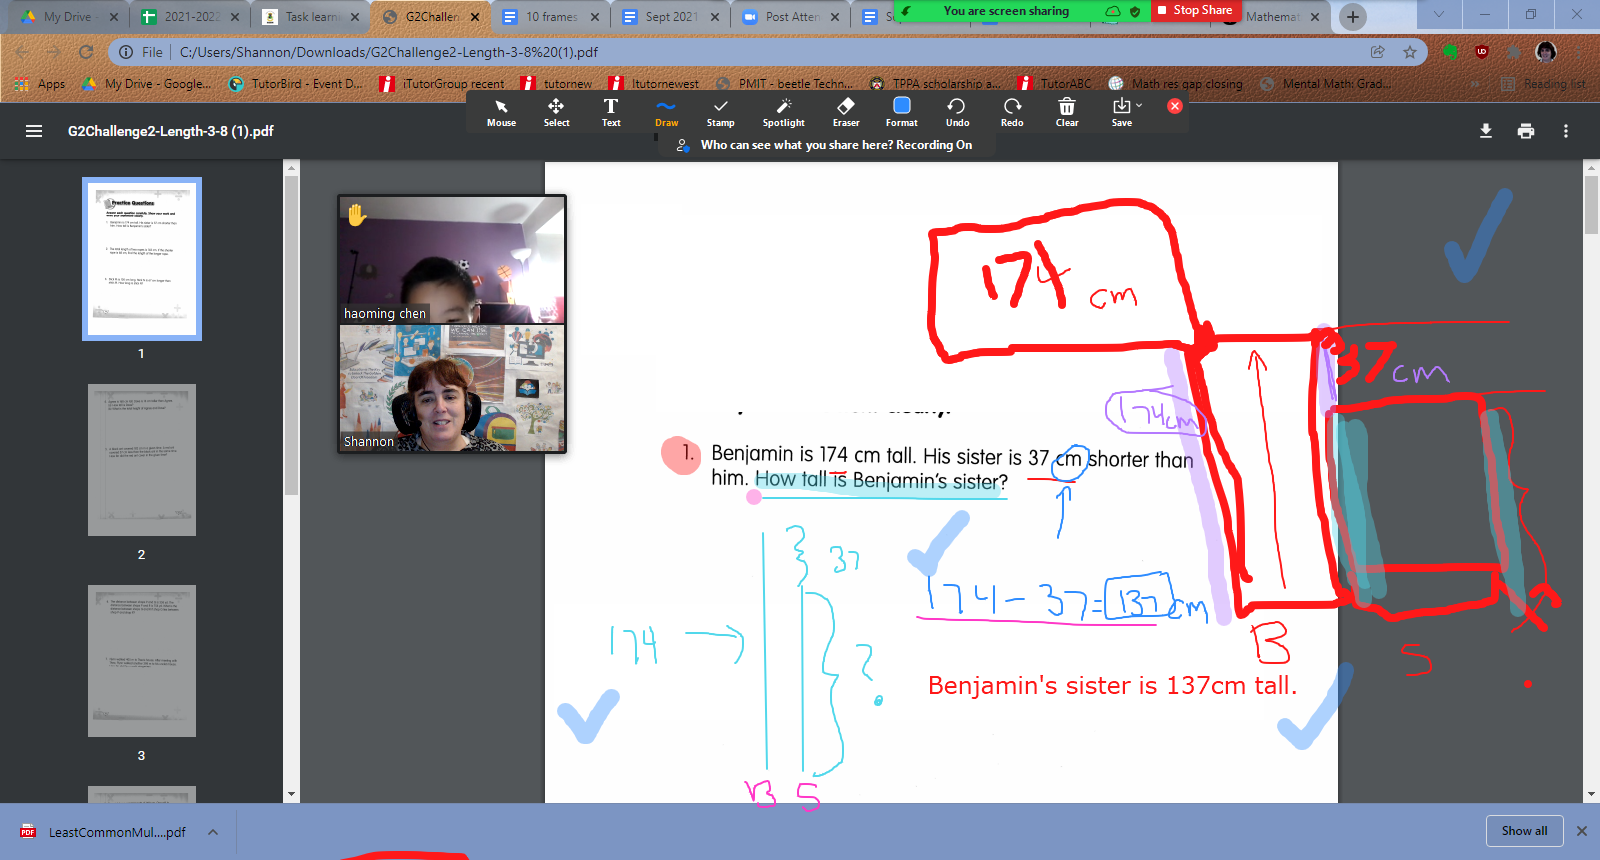Print the PDF document
The height and width of the screenshot is (860, 1600).
[x=1526, y=131]
